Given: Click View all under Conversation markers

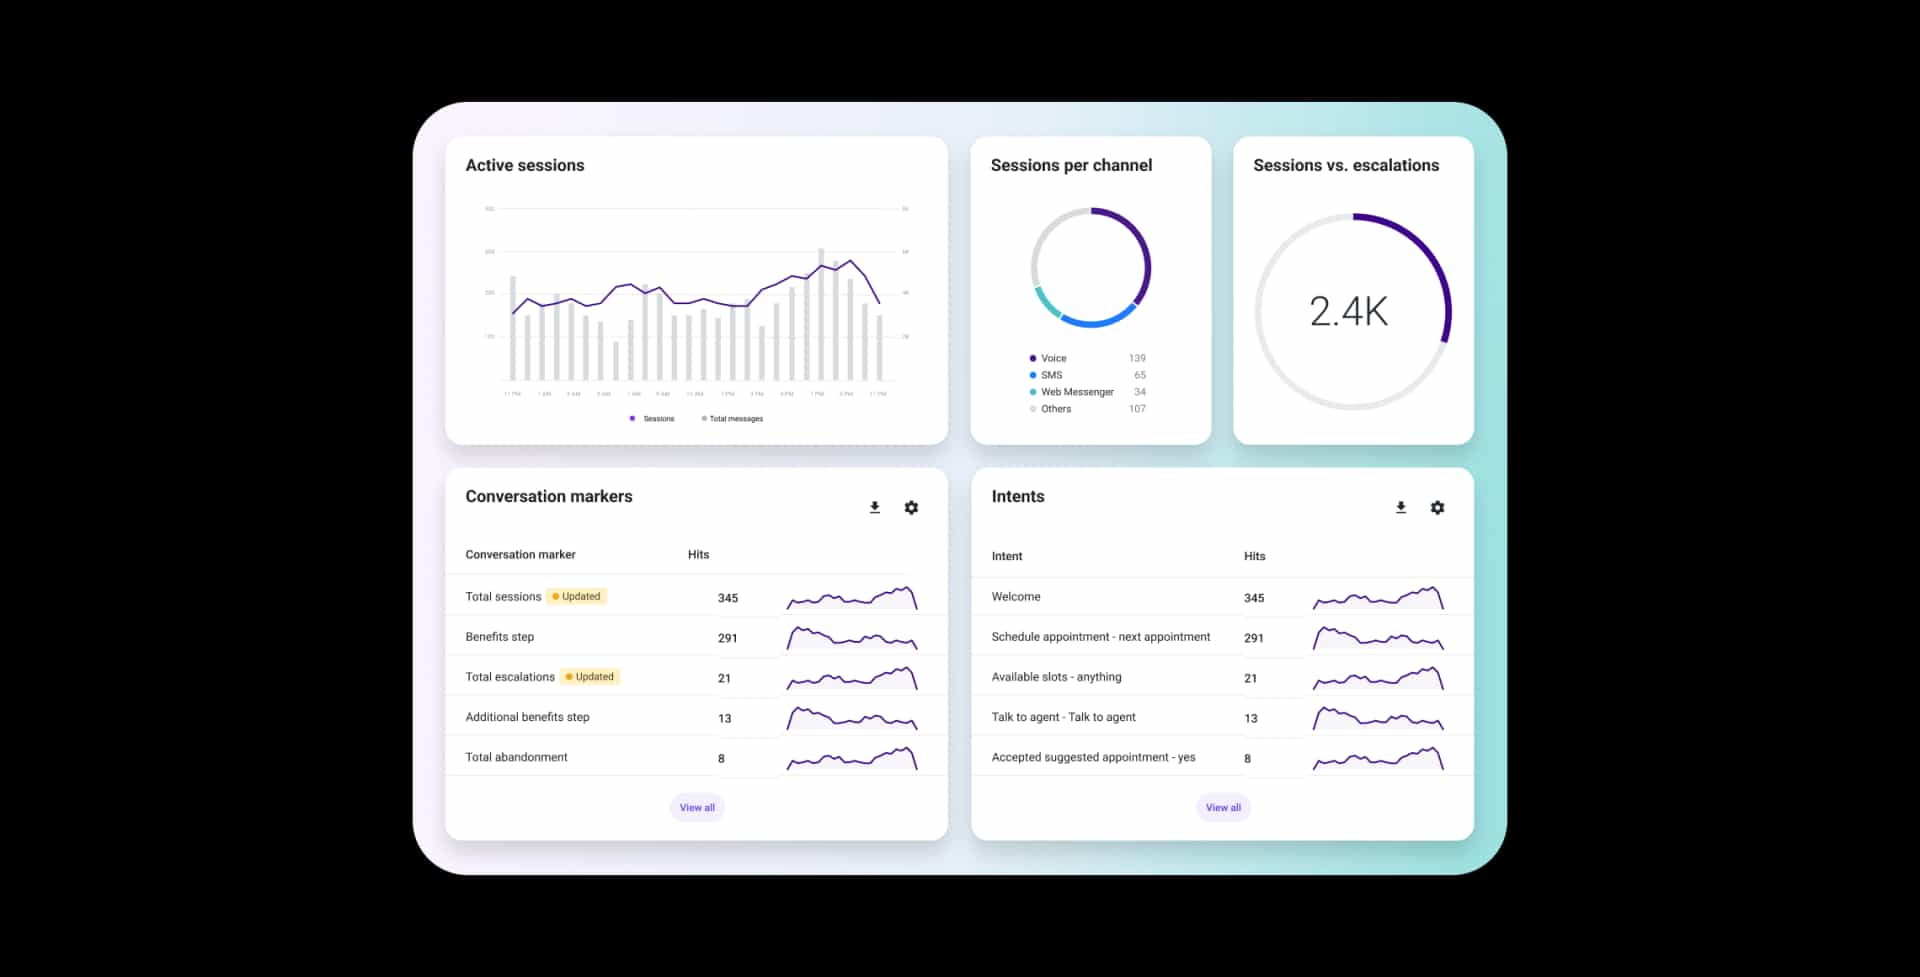Looking at the screenshot, I should (x=697, y=808).
